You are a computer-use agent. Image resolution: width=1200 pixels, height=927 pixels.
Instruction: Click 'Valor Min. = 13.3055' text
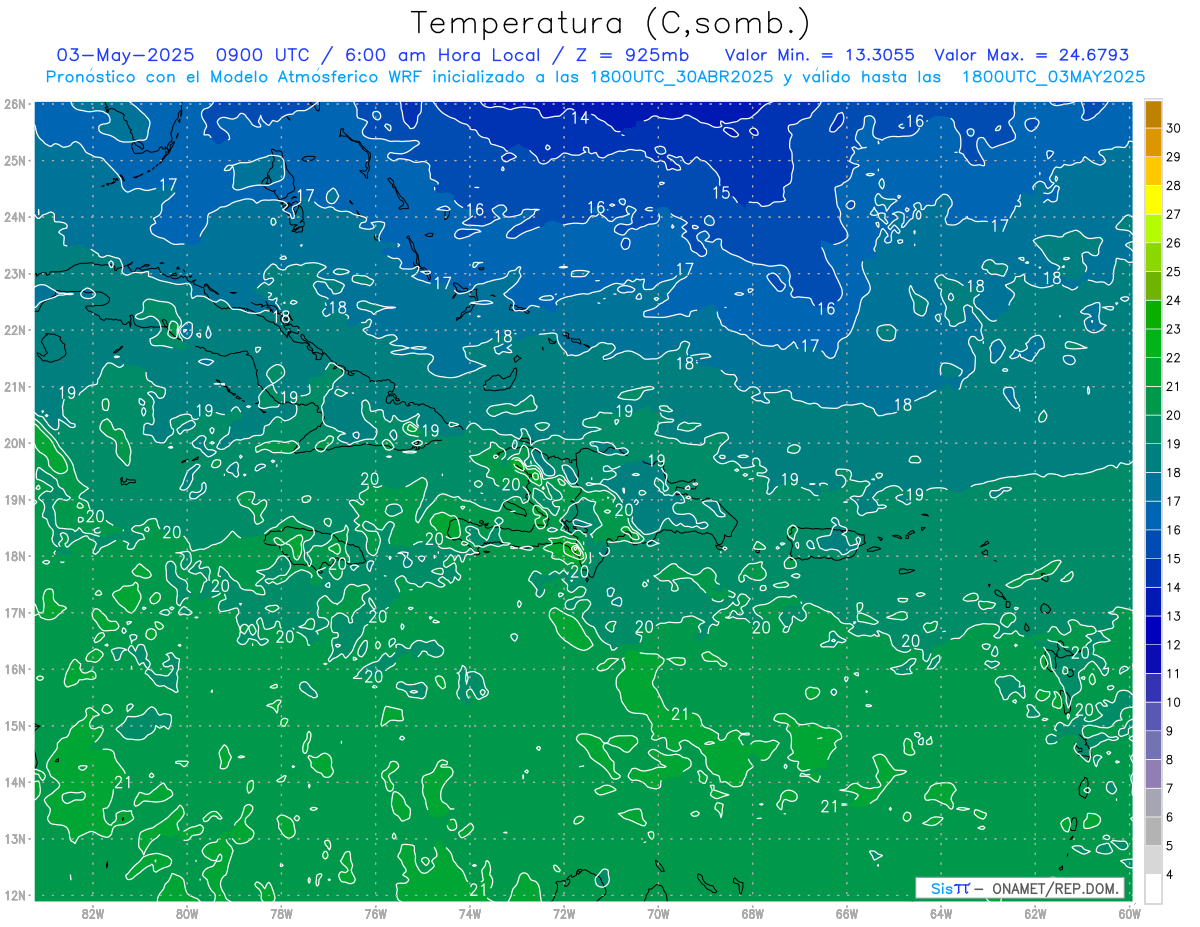[819, 55]
